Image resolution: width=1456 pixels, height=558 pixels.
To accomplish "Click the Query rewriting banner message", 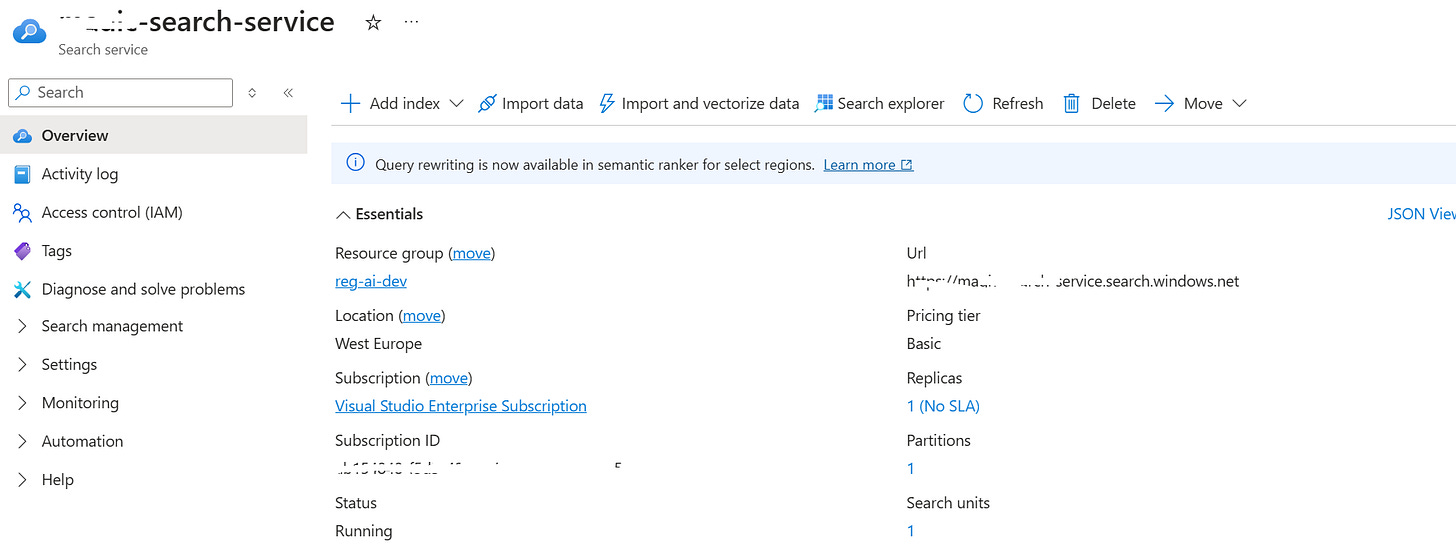I will coord(595,165).
